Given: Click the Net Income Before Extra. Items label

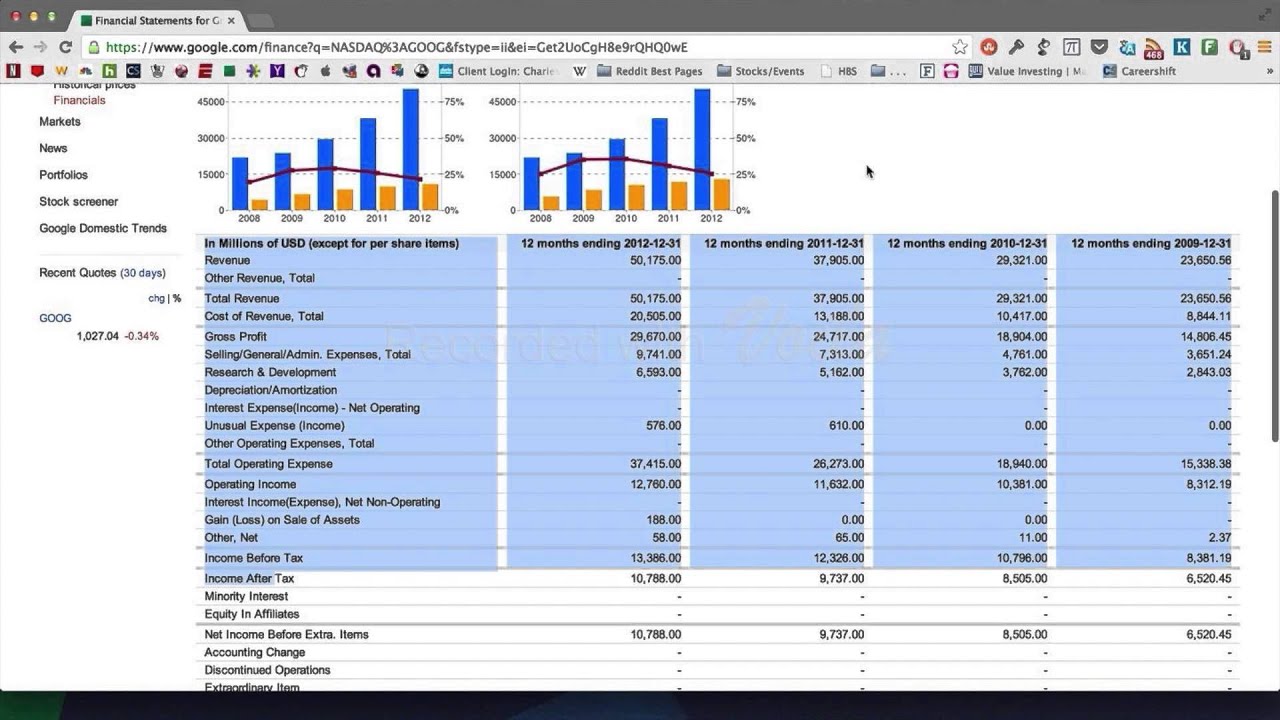Looking at the screenshot, I should coord(287,634).
